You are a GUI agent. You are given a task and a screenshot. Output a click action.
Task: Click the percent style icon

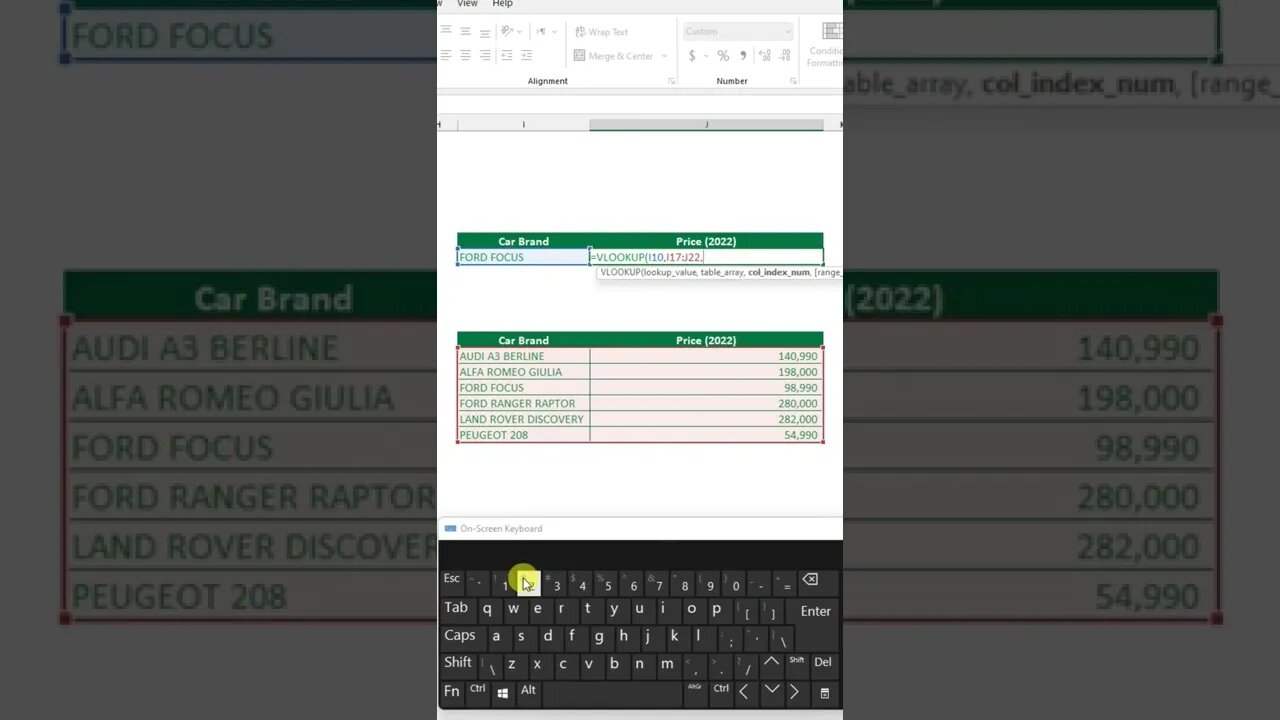pyautogui.click(x=723, y=56)
